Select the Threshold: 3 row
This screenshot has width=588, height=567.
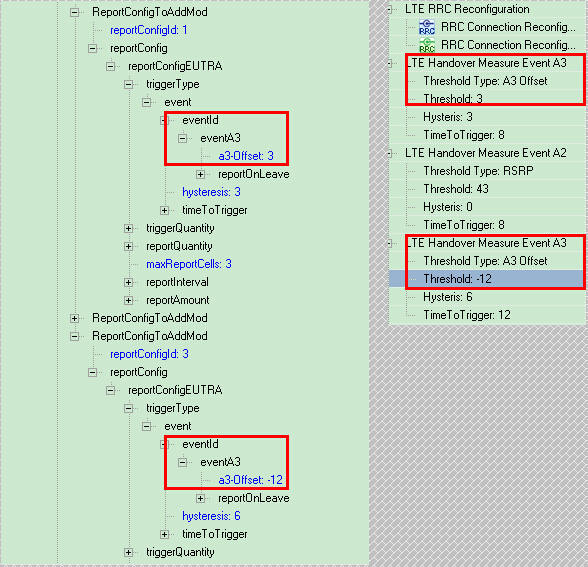point(453,99)
